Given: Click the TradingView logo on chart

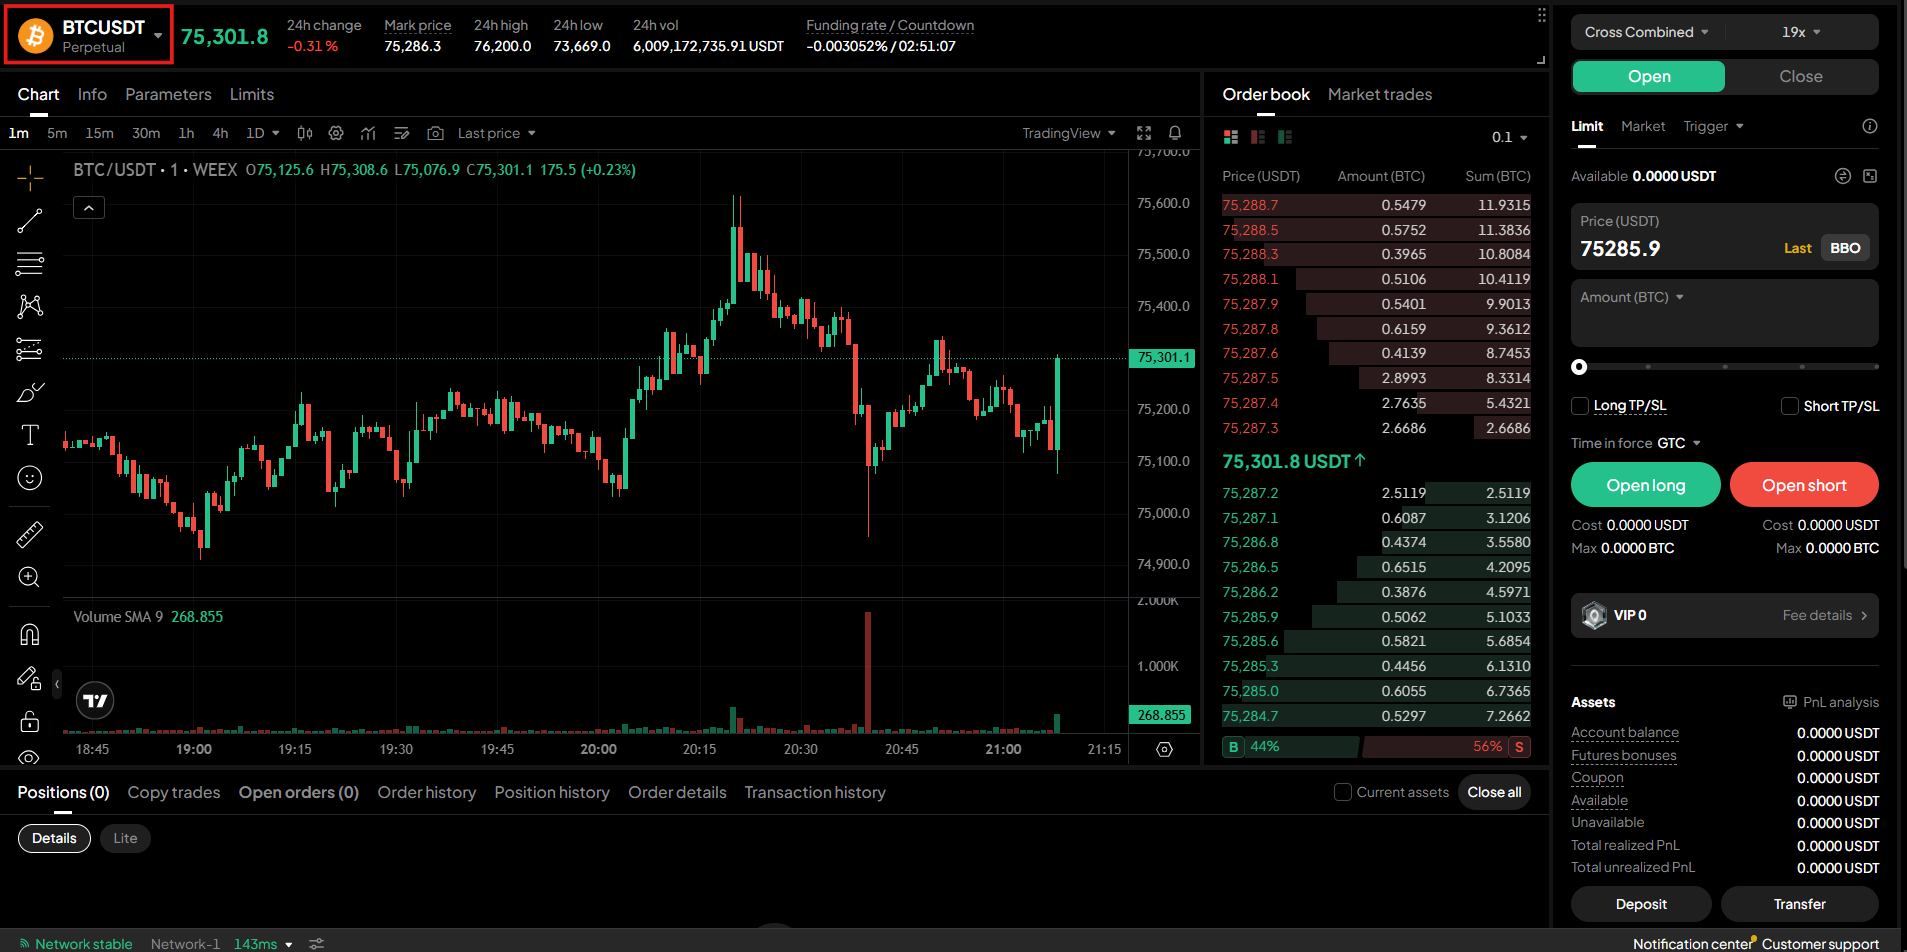Looking at the screenshot, I should tap(95, 701).
